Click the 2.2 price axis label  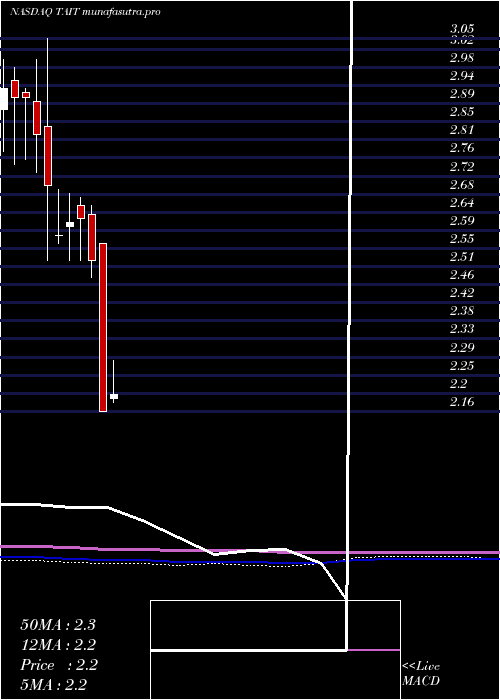[458, 383]
